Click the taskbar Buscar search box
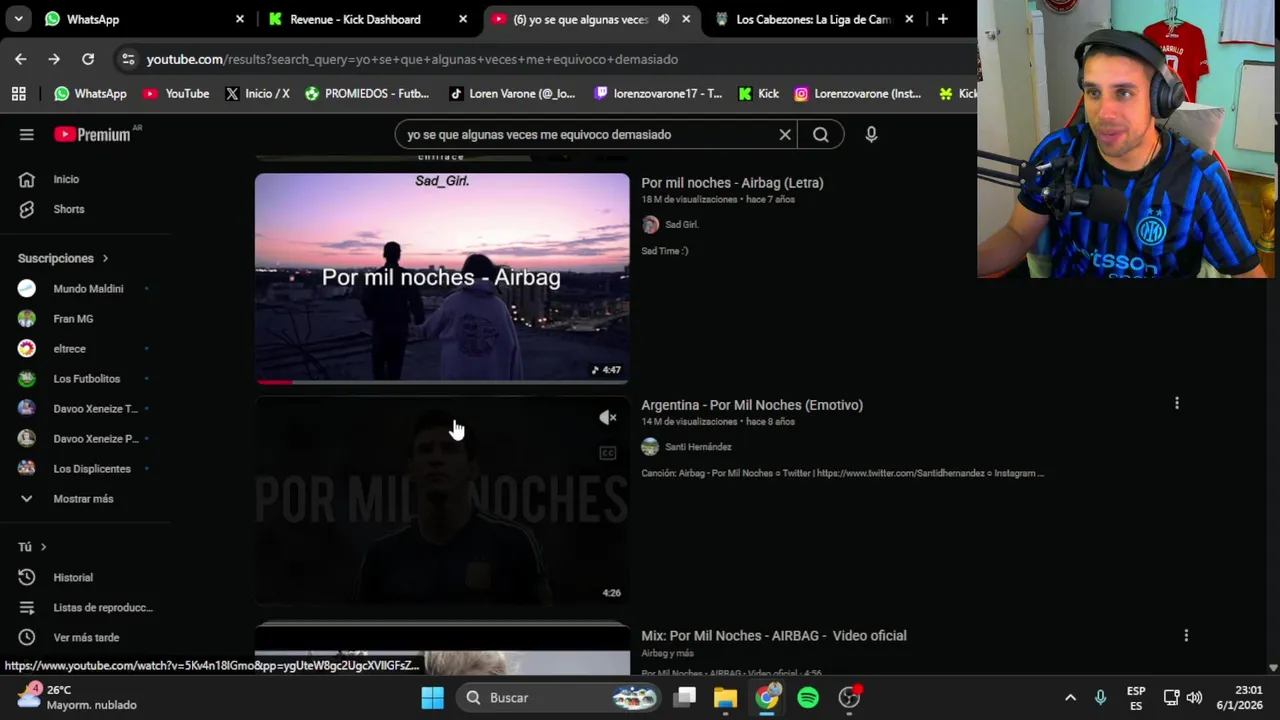The width and height of the screenshot is (1280, 720). [x=560, y=697]
